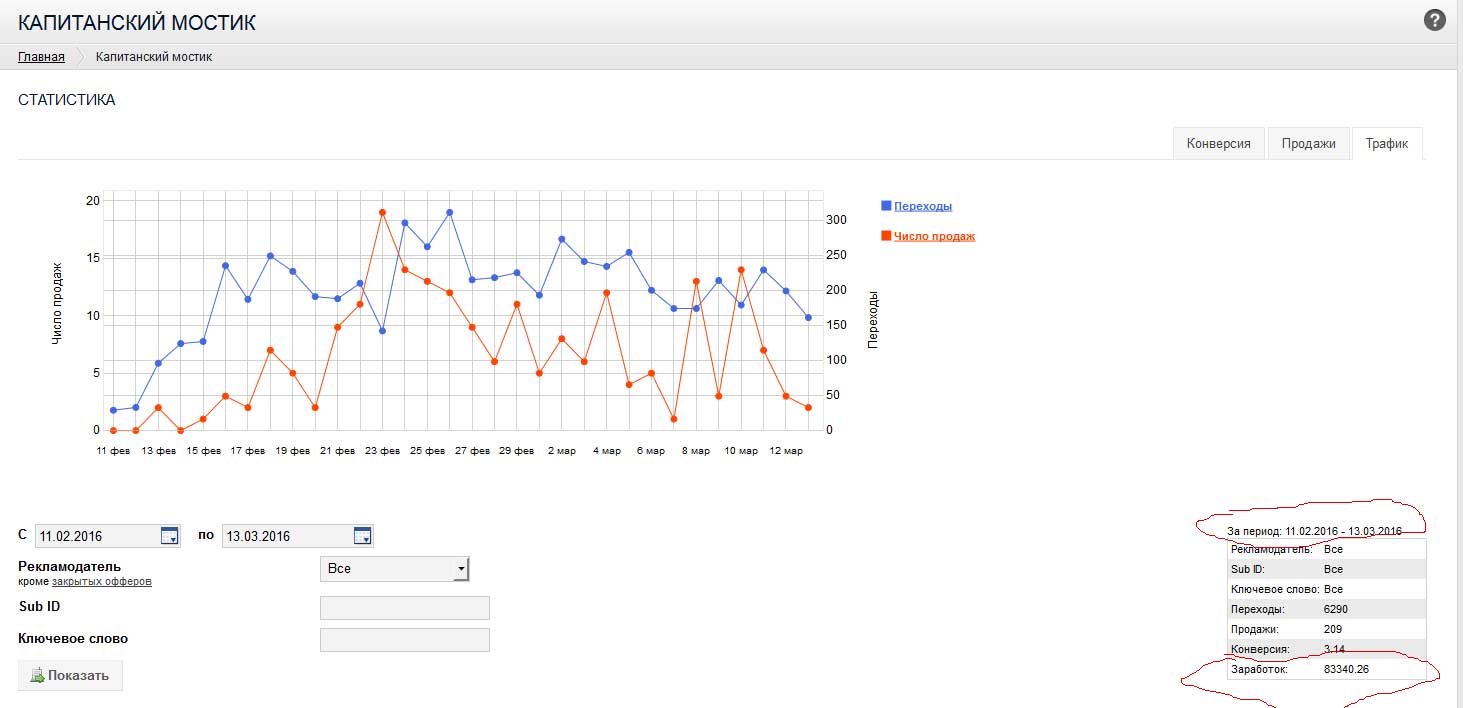
Task: Click the Ключевое слово input field
Action: tap(404, 640)
